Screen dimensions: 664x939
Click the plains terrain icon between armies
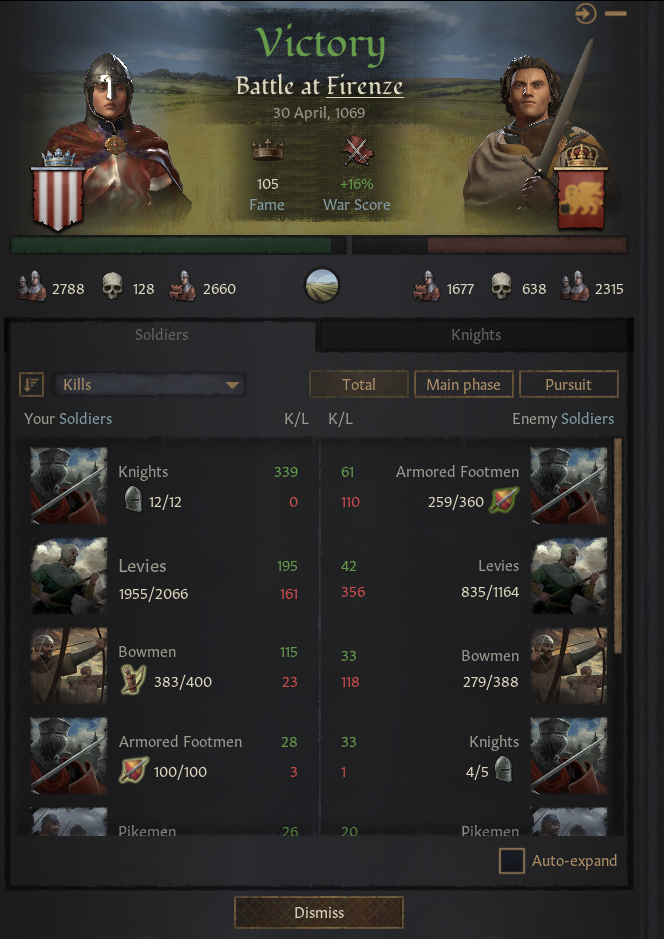click(322, 286)
